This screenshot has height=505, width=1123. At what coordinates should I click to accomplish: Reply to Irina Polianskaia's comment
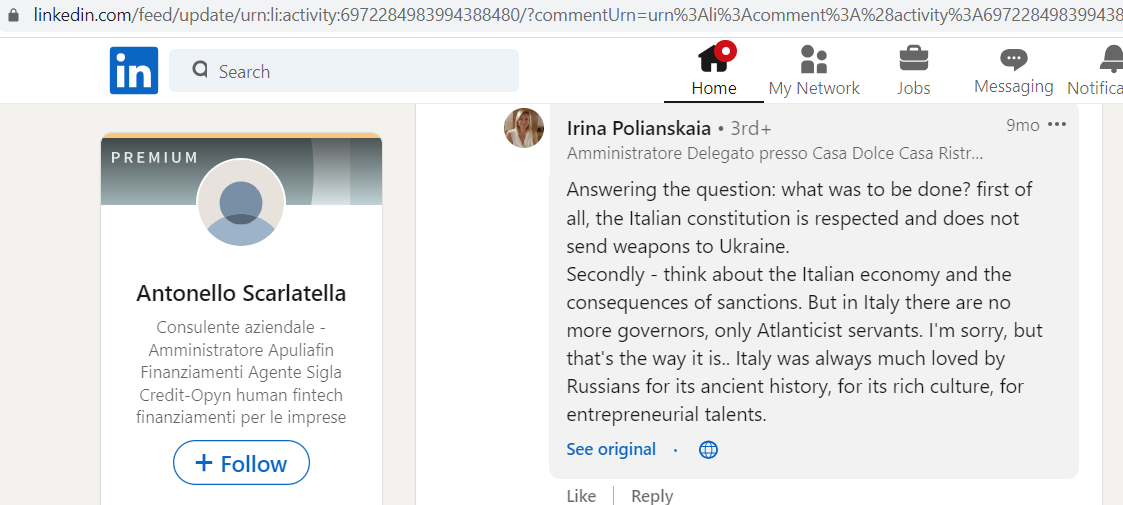652,496
